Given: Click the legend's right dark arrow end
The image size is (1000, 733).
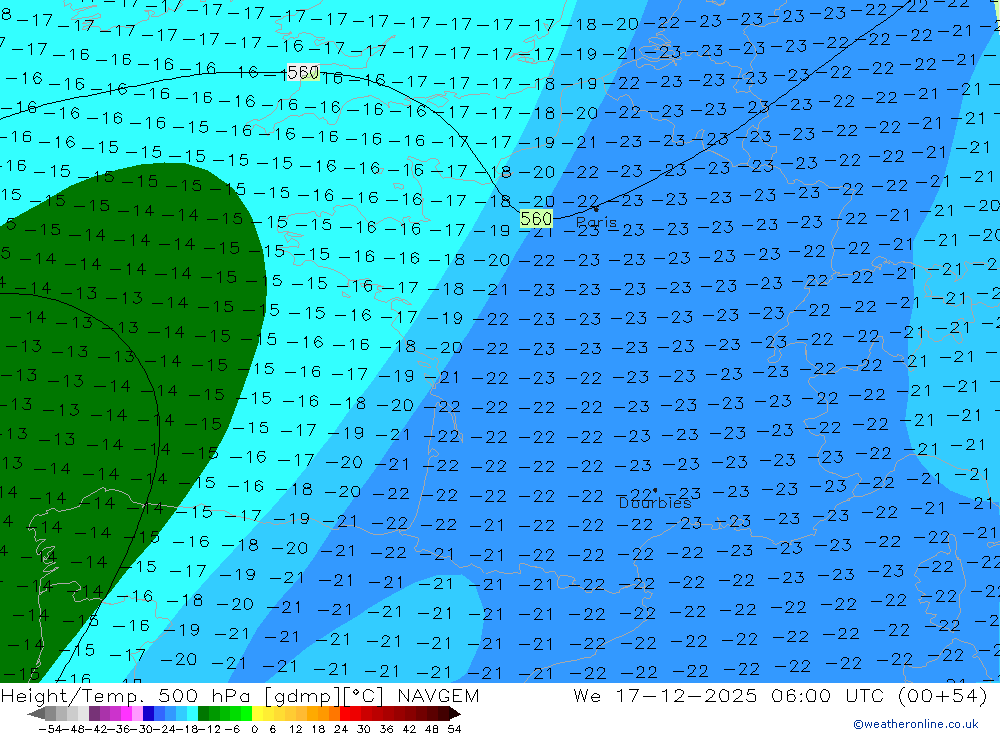Looking at the screenshot, I should [x=455, y=714].
